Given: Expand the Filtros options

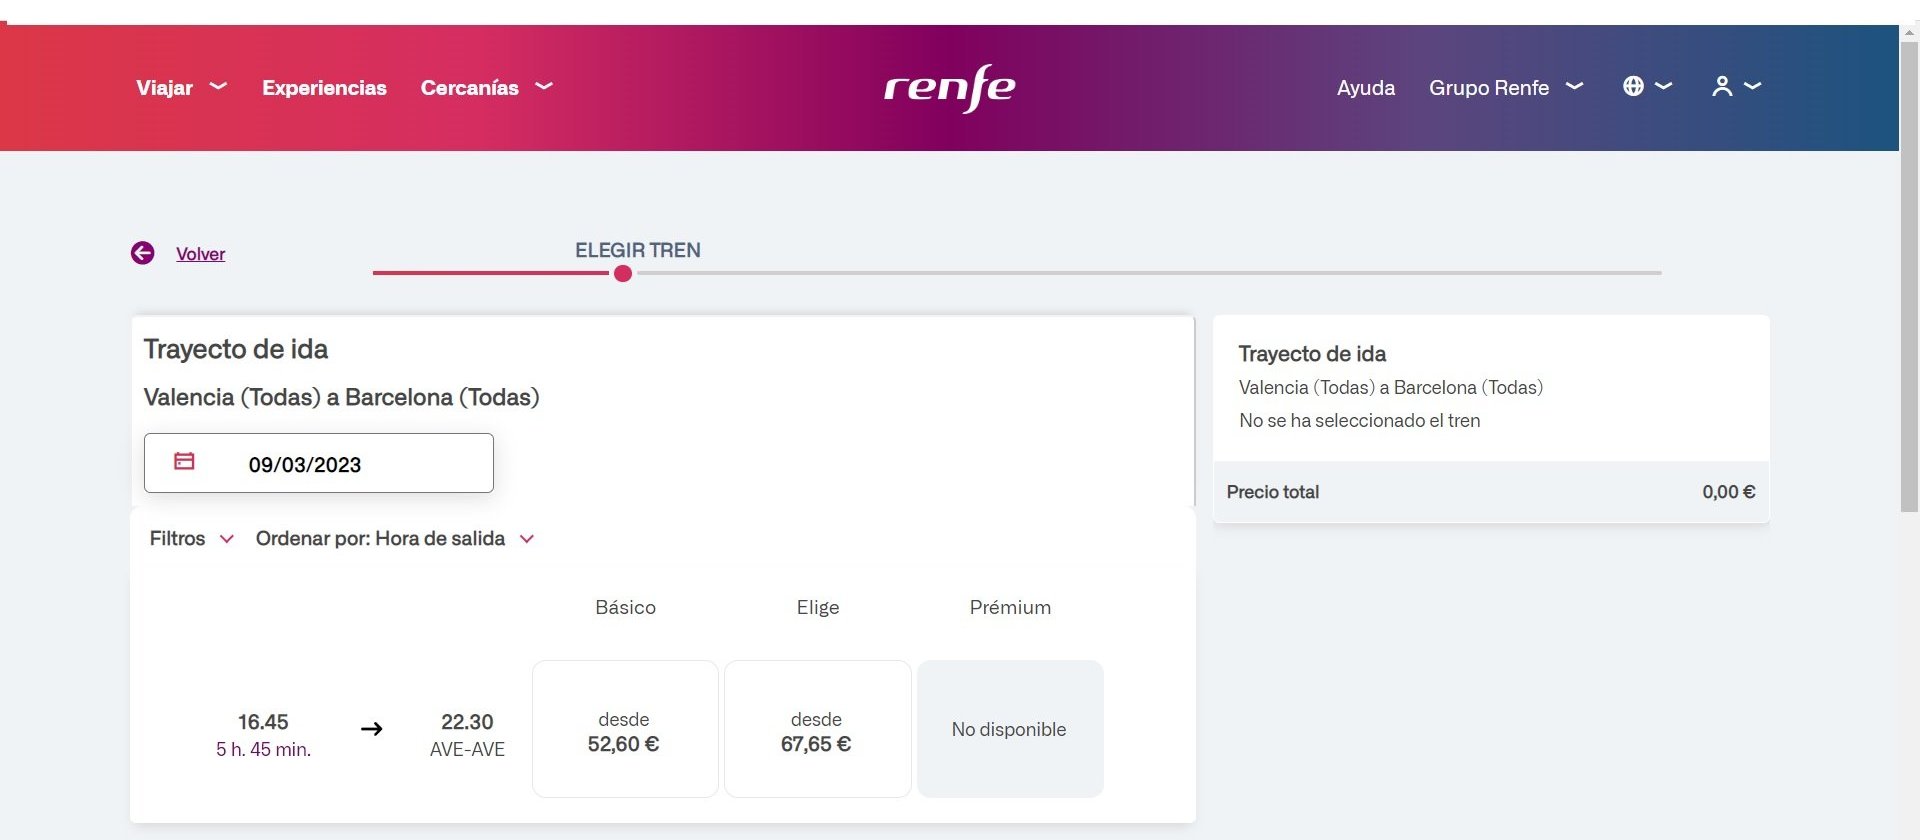Looking at the screenshot, I should [x=191, y=539].
